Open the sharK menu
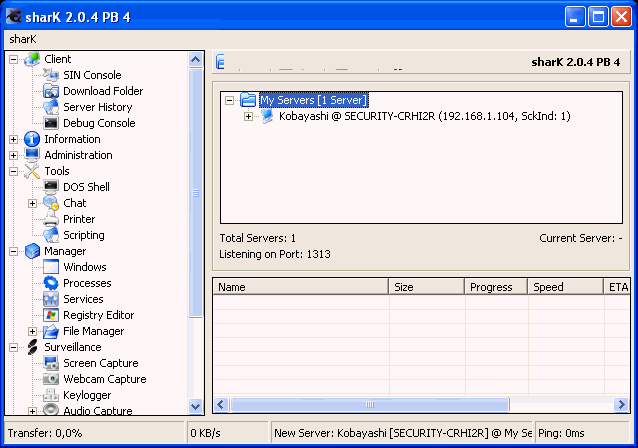This screenshot has height=448, width=638. tap(23, 38)
